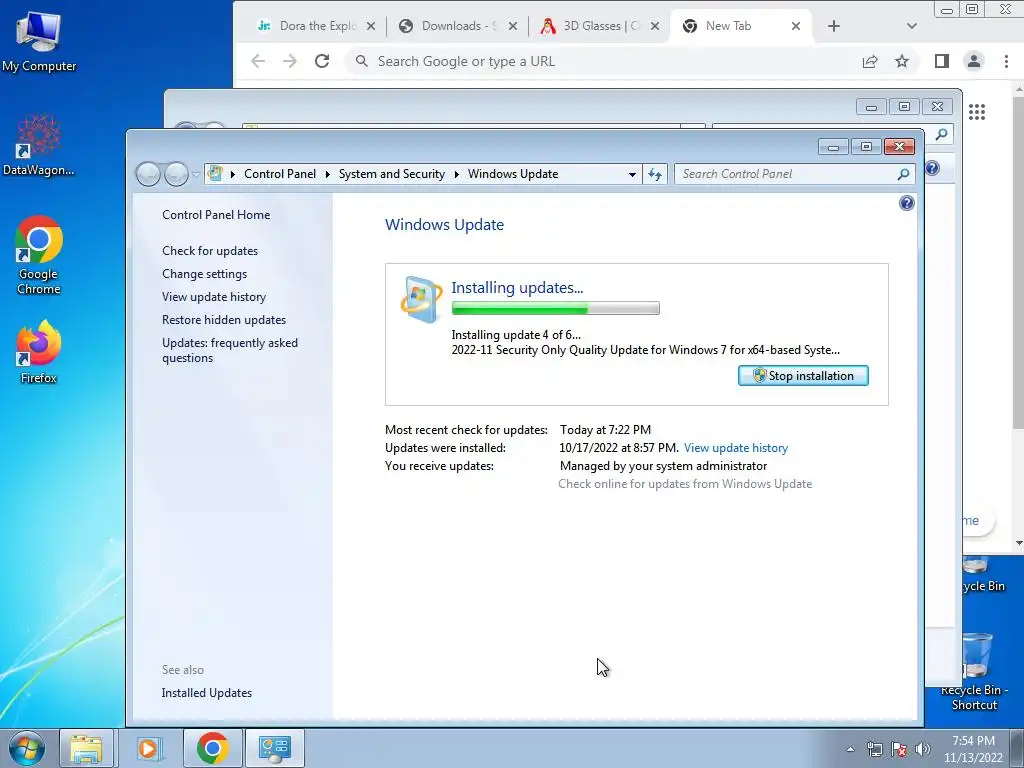Click Chrome's back arrow

tap(258, 61)
